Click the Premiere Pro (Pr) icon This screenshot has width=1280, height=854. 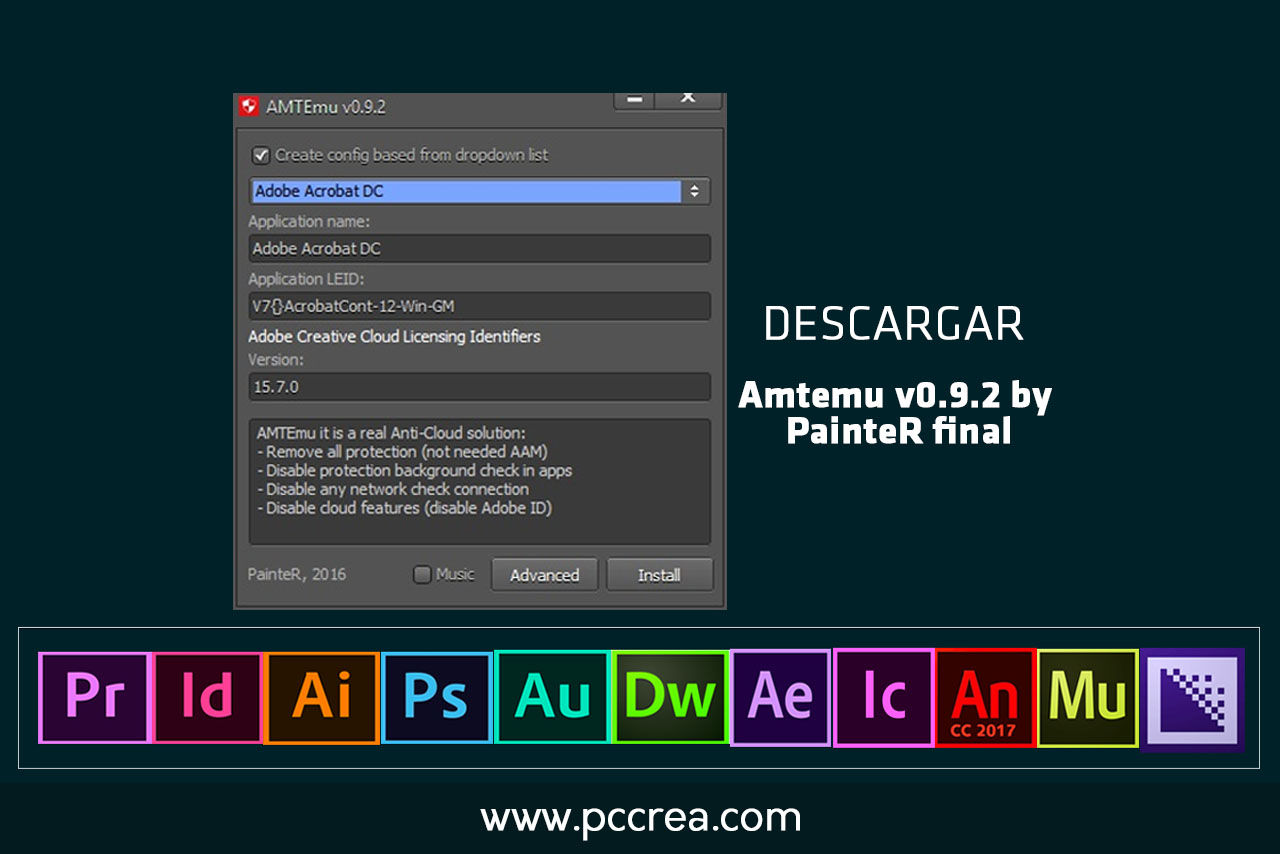pyautogui.click(x=94, y=697)
